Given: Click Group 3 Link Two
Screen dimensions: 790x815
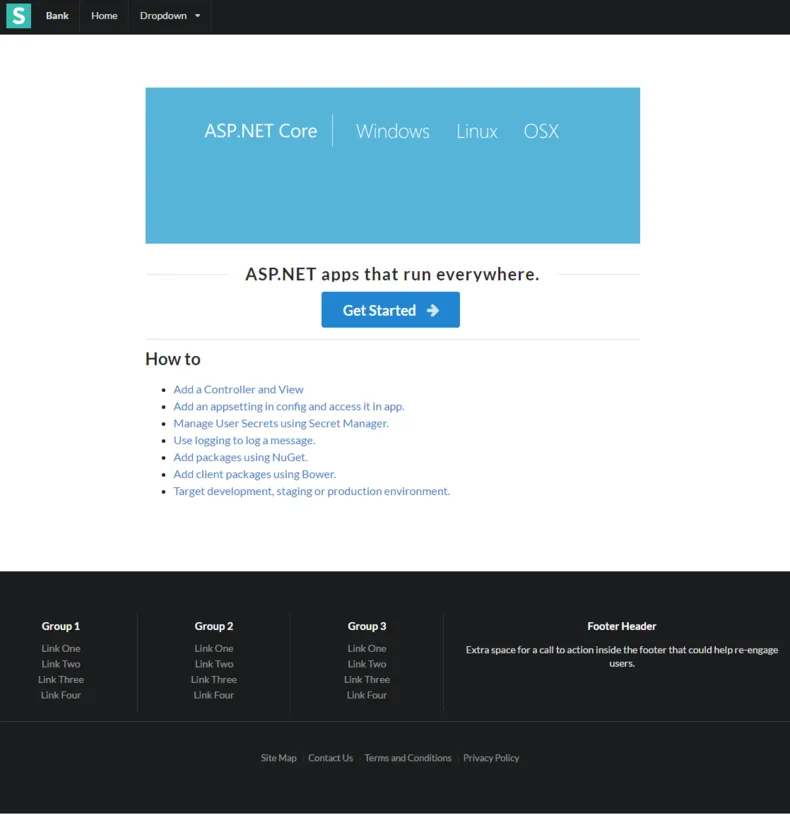Looking at the screenshot, I should pos(367,664).
